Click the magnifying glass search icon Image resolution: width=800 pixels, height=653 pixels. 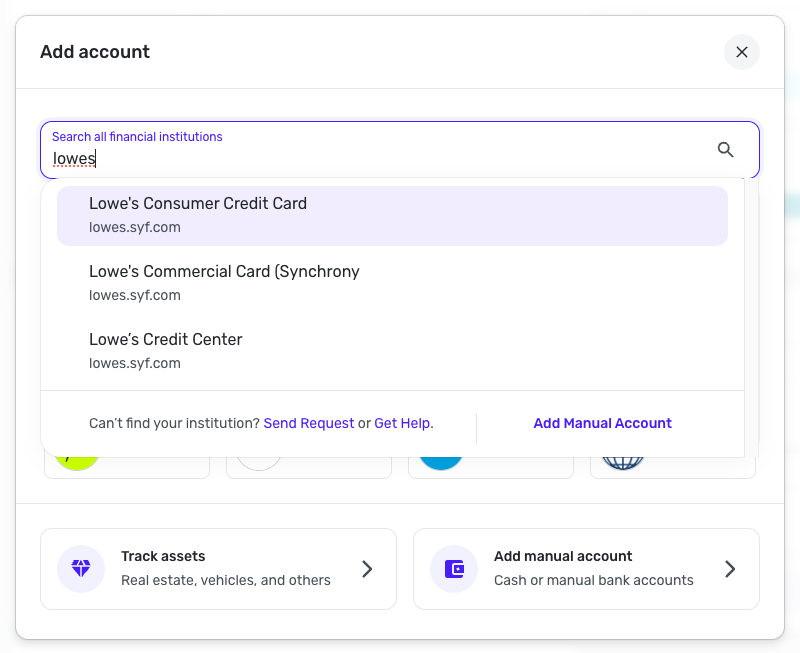click(x=726, y=150)
